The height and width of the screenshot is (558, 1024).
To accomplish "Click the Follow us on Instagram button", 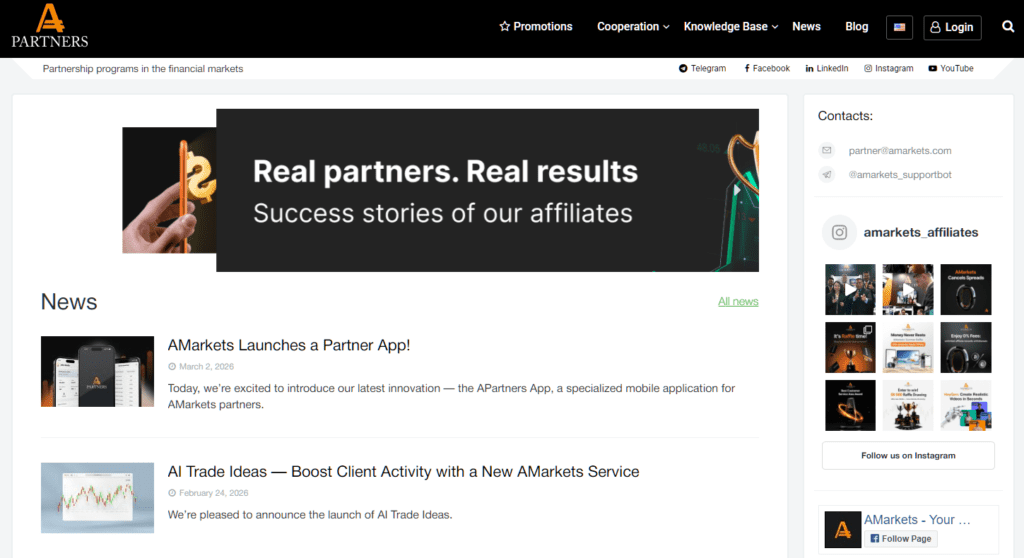I will (x=908, y=455).
